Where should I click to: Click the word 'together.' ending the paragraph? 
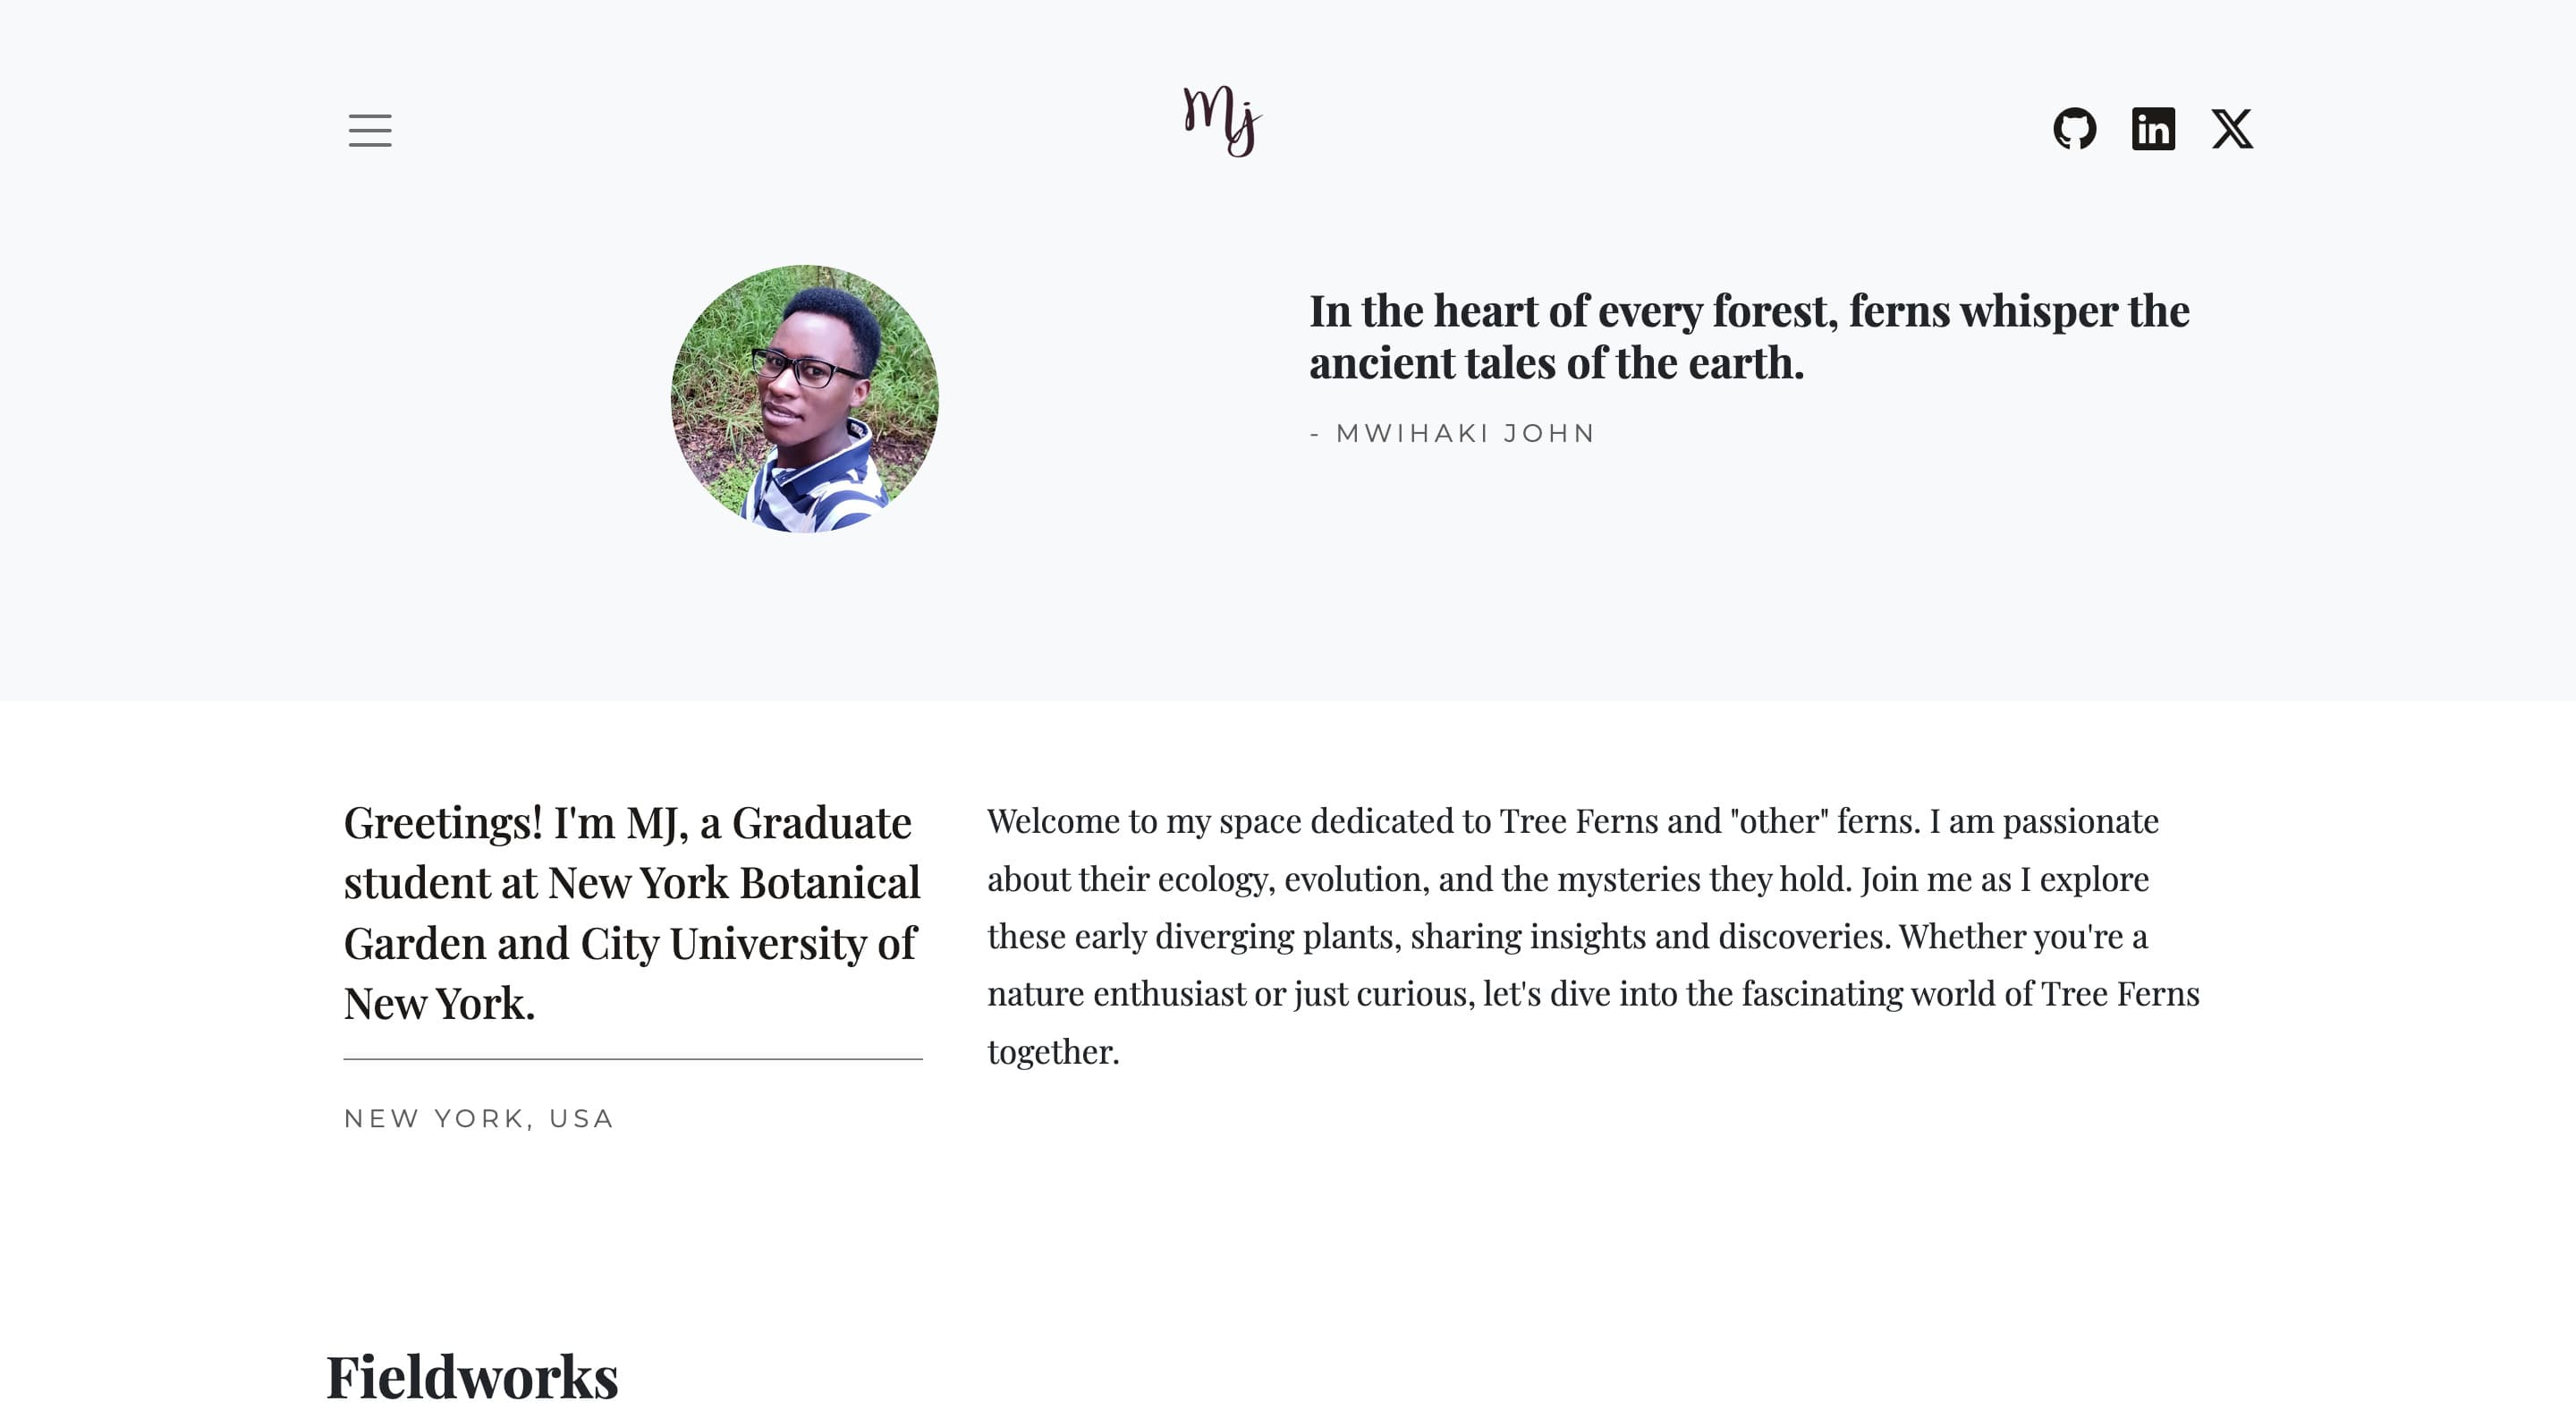(1053, 1052)
